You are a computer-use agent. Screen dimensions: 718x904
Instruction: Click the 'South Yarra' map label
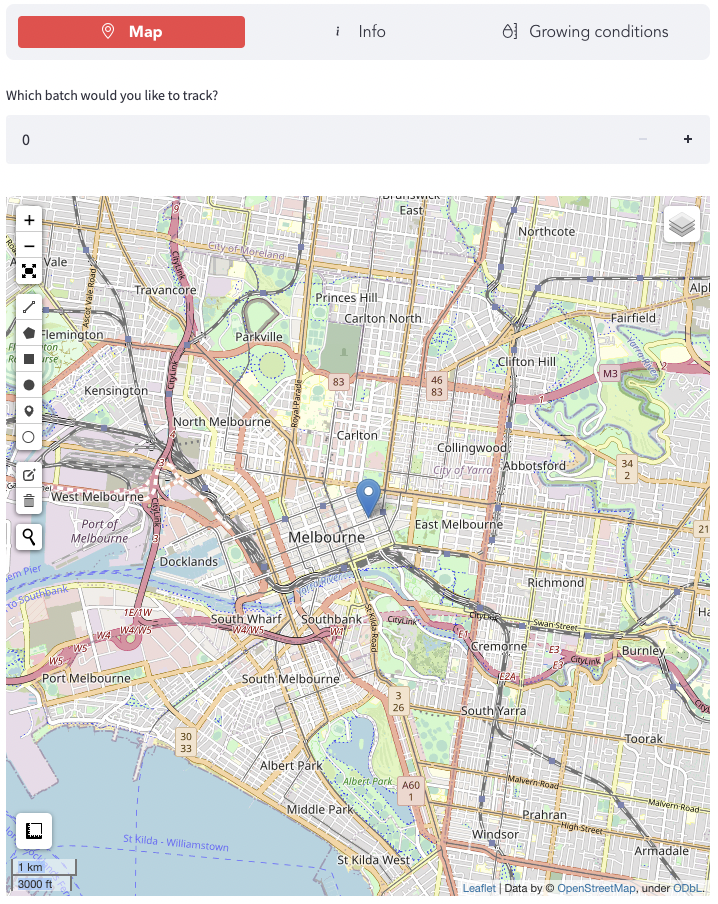[493, 711]
